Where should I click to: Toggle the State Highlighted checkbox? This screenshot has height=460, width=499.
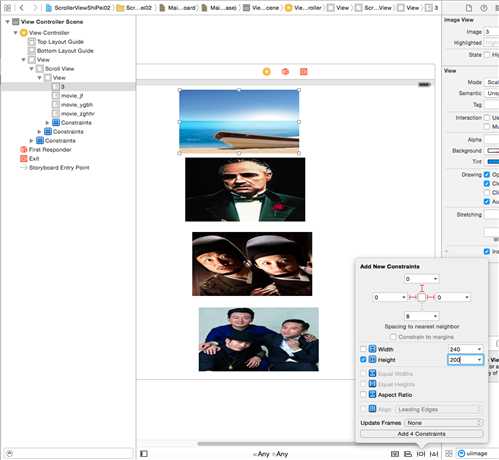(487, 55)
